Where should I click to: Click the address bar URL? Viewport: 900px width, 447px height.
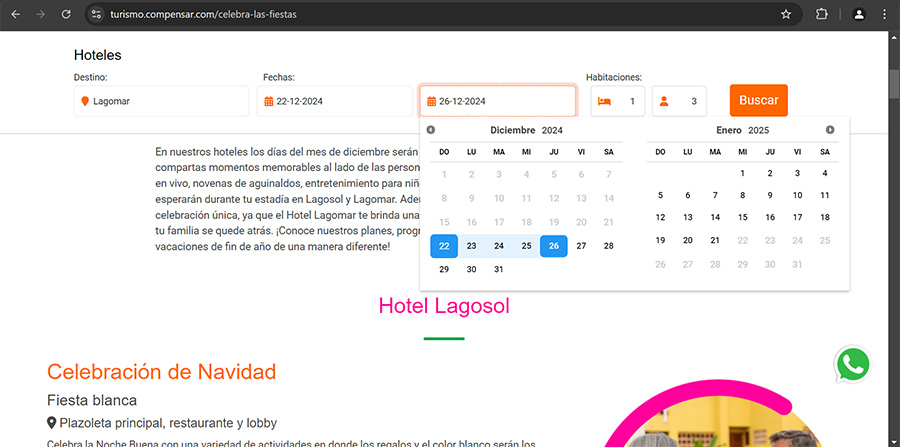pyautogui.click(x=203, y=14)
